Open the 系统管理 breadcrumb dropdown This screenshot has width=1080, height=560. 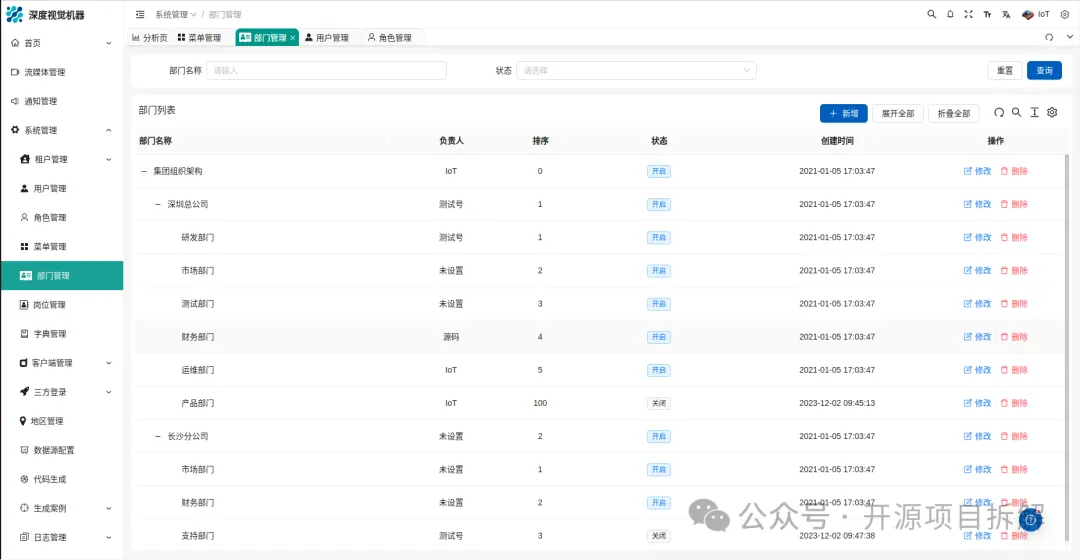tap(176, 14)
